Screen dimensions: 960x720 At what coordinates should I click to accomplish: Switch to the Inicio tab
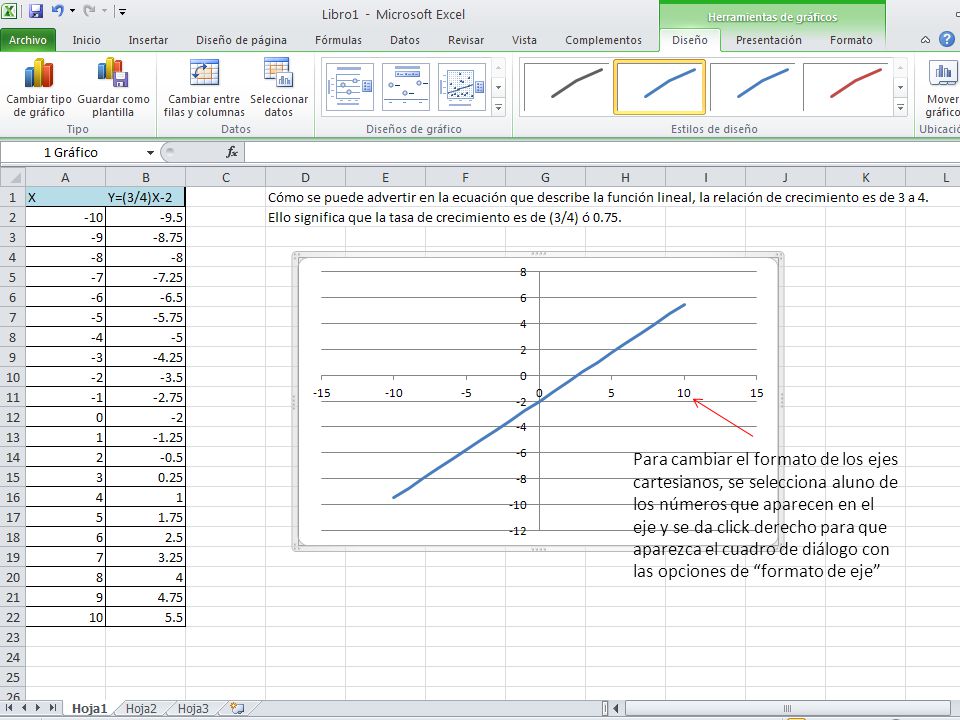click(86, 40)
